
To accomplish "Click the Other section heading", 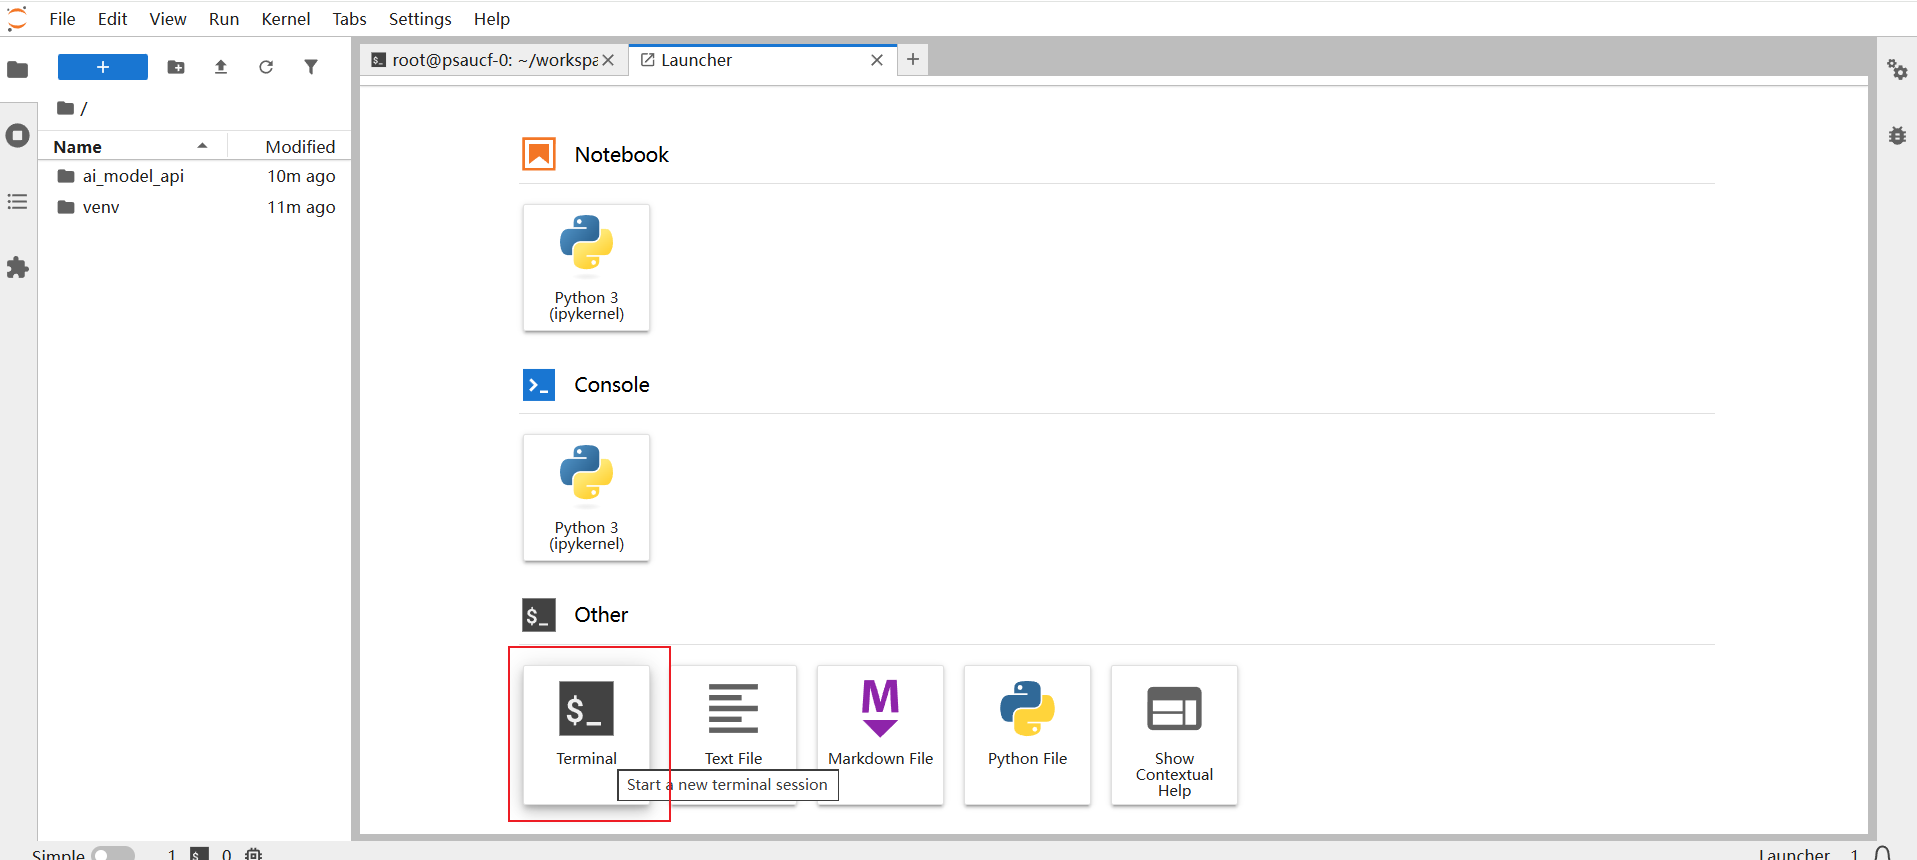I will point(601,615).
